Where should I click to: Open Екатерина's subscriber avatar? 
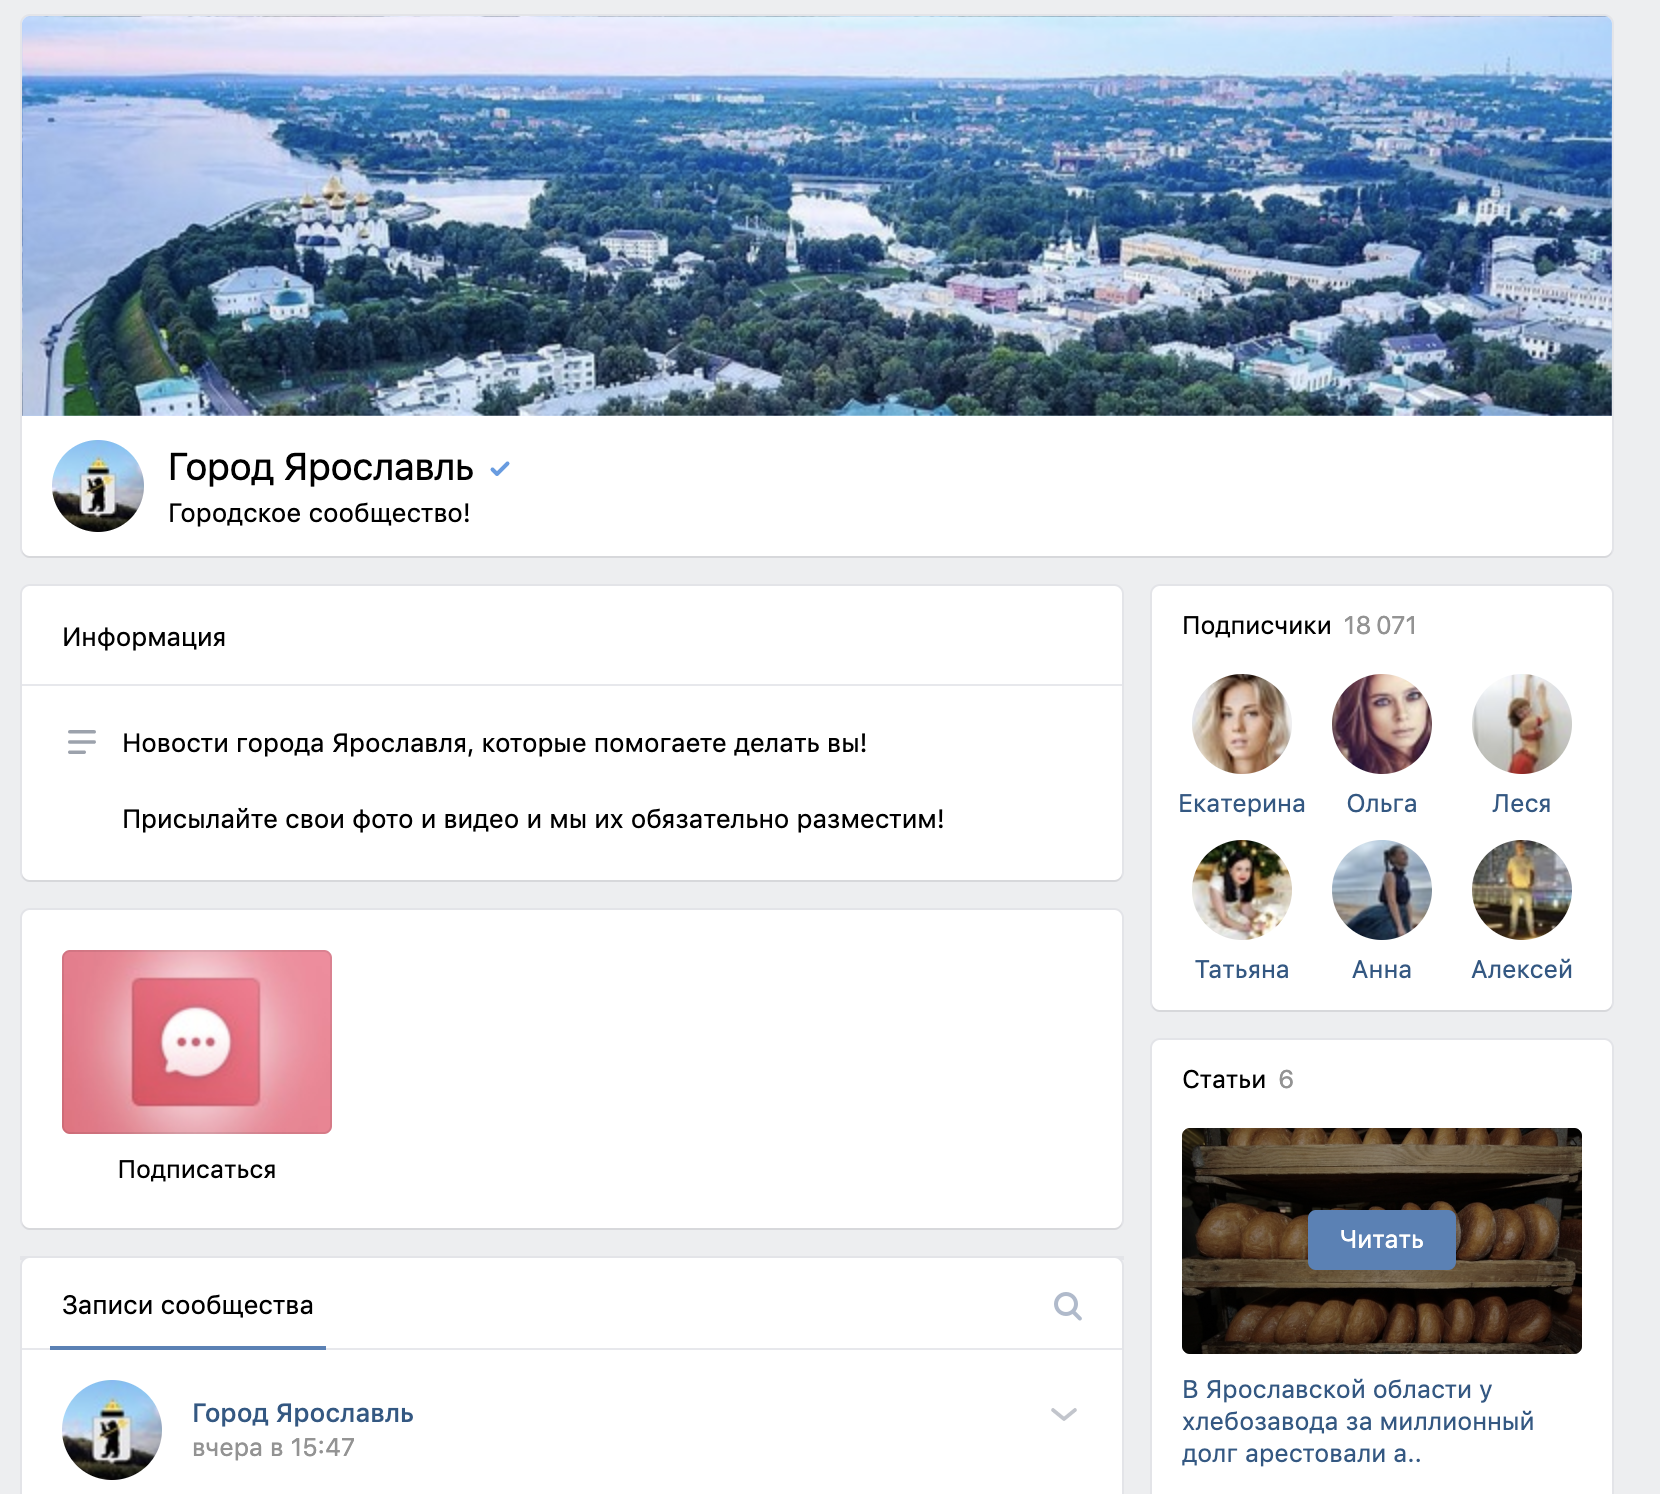[1241, 724]
